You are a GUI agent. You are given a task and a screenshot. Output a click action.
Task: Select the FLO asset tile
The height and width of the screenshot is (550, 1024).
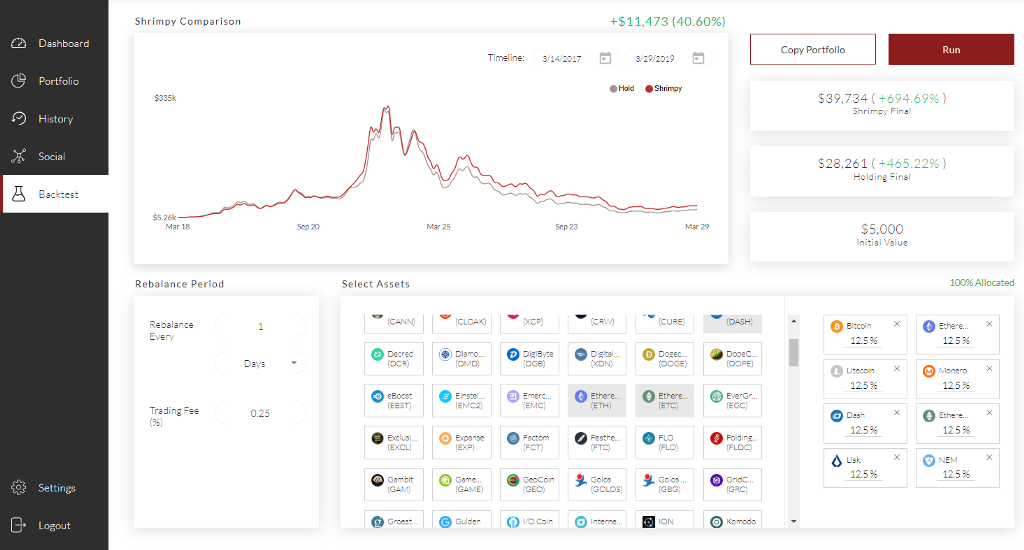(665, 442)
